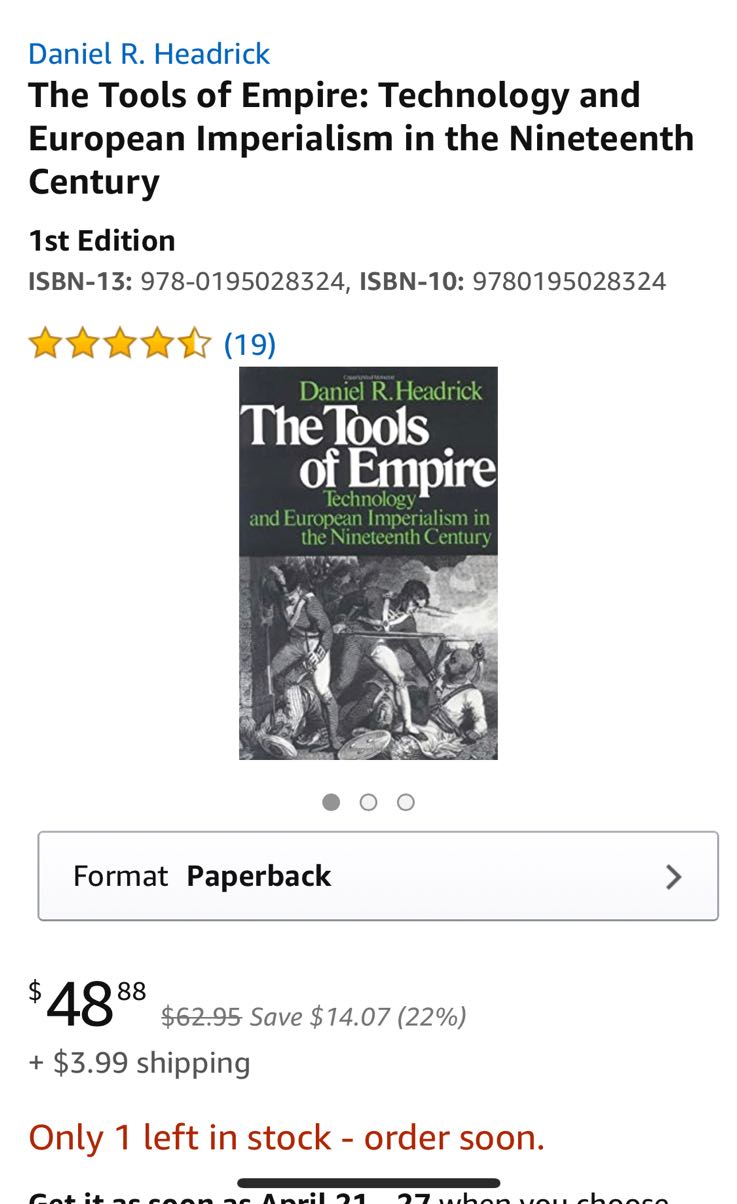Viewport: 737px width, 1204px height.
Task: Tap the book title heading text
Action: 361,138
